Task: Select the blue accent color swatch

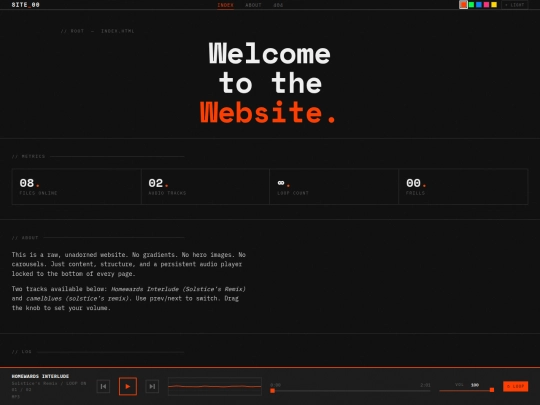Action: point(479,5)
